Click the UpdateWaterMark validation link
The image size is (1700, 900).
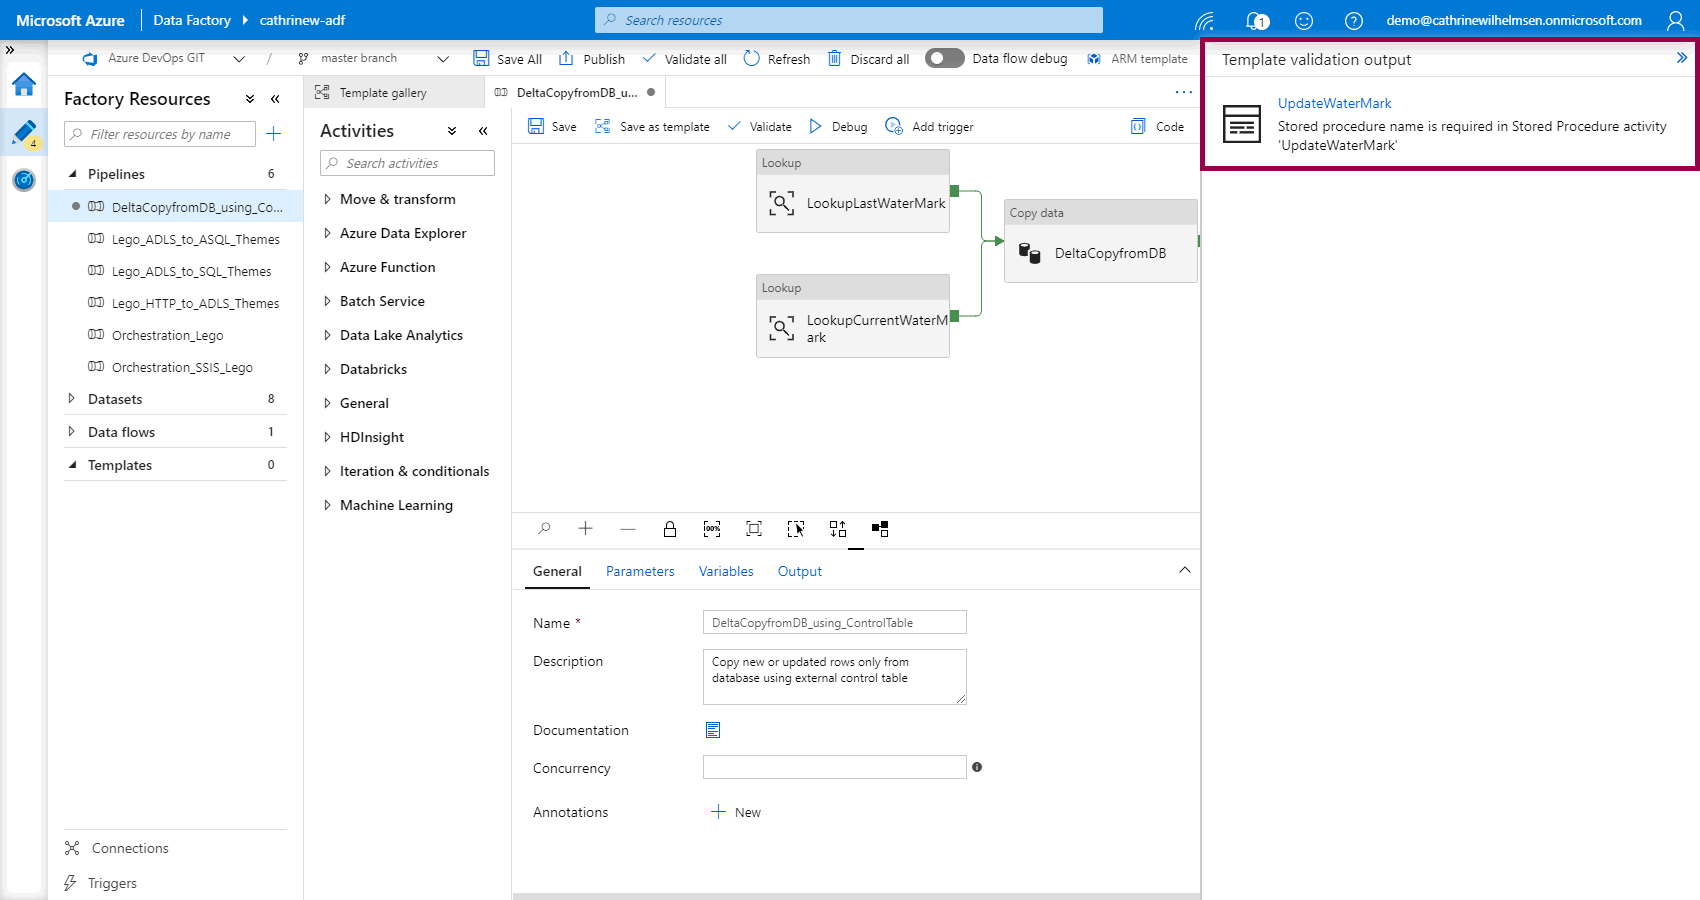point(1334,103)
